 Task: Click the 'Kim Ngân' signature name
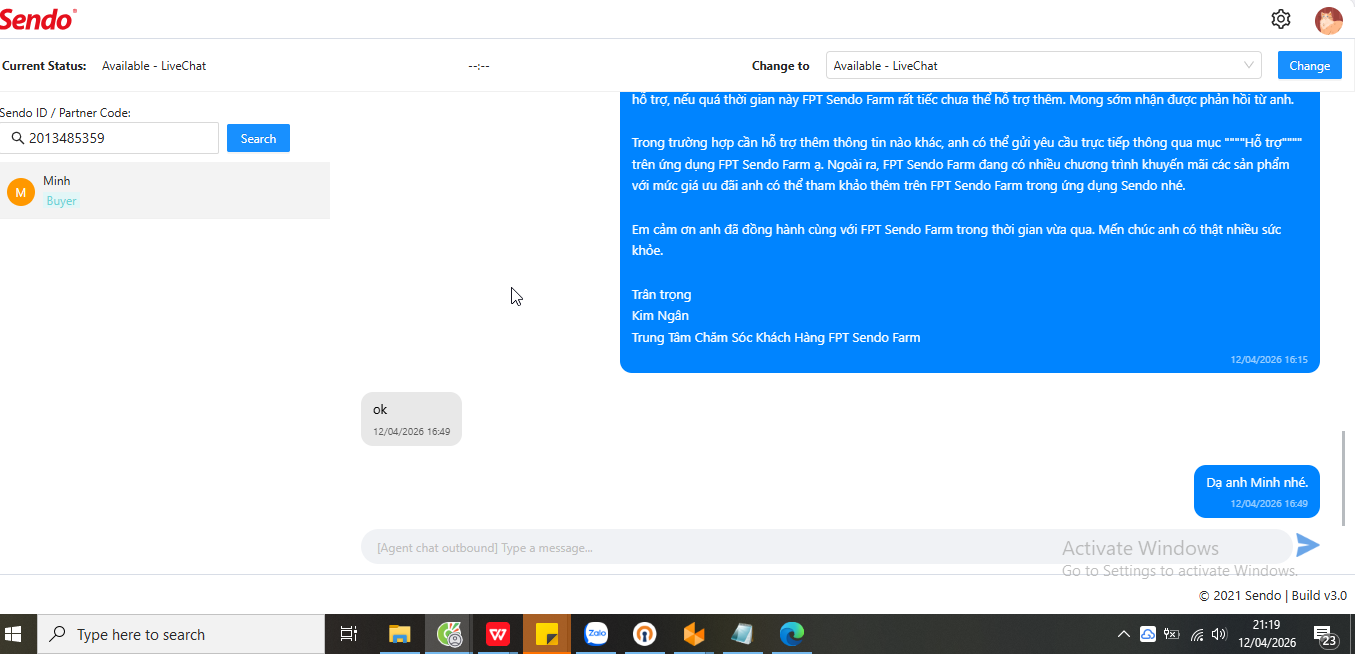[x=660, y=316]
